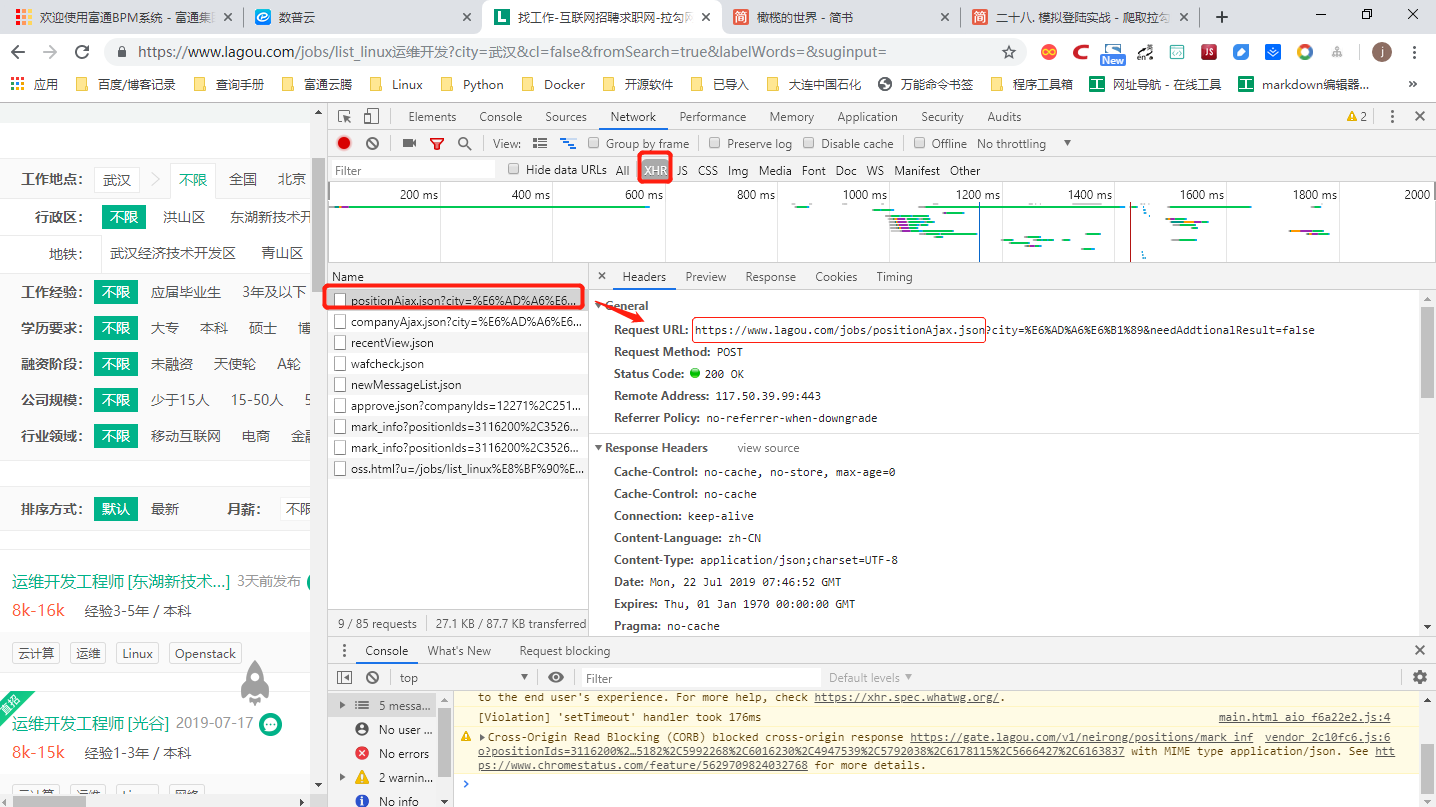The width and height of the screenshot is (1436, 807).
Task: Stop recording network log with red button
Action: [344, 144]
